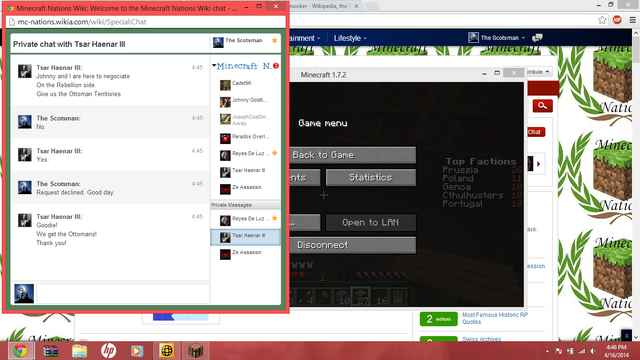This screenshot has width=640, height=360.
Task: Open the Ze Assassin private message chat
Action: pyautogui.click(x=245, y=254)
